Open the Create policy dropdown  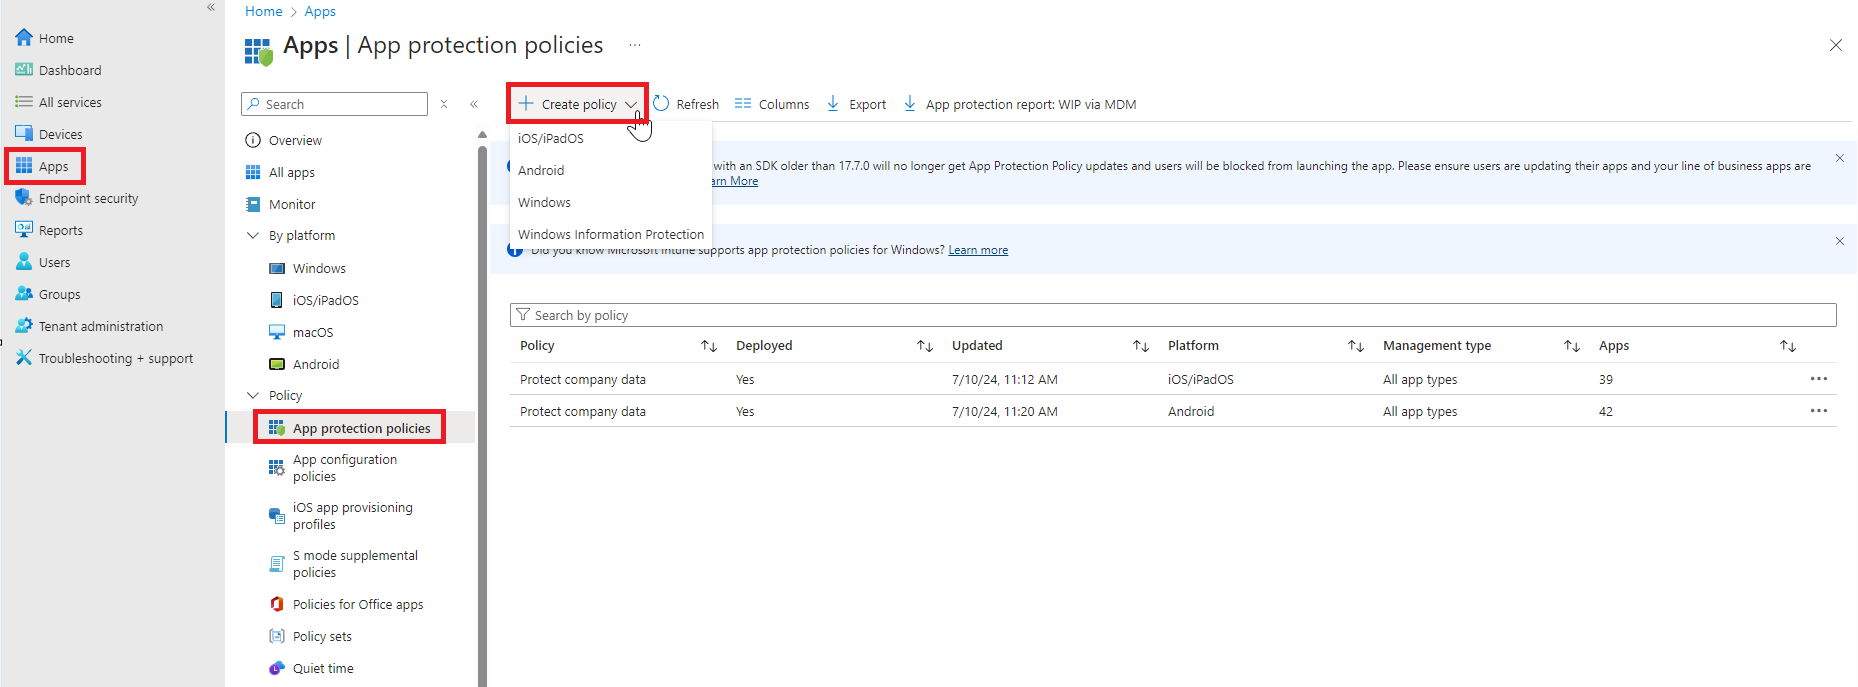click(578, 104)
